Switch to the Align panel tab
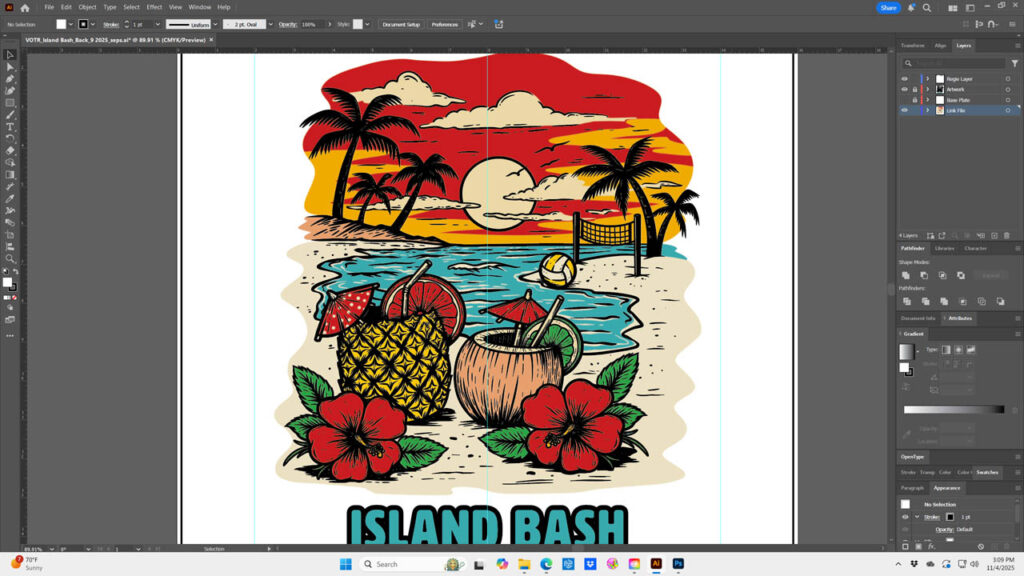 (940, 45)
